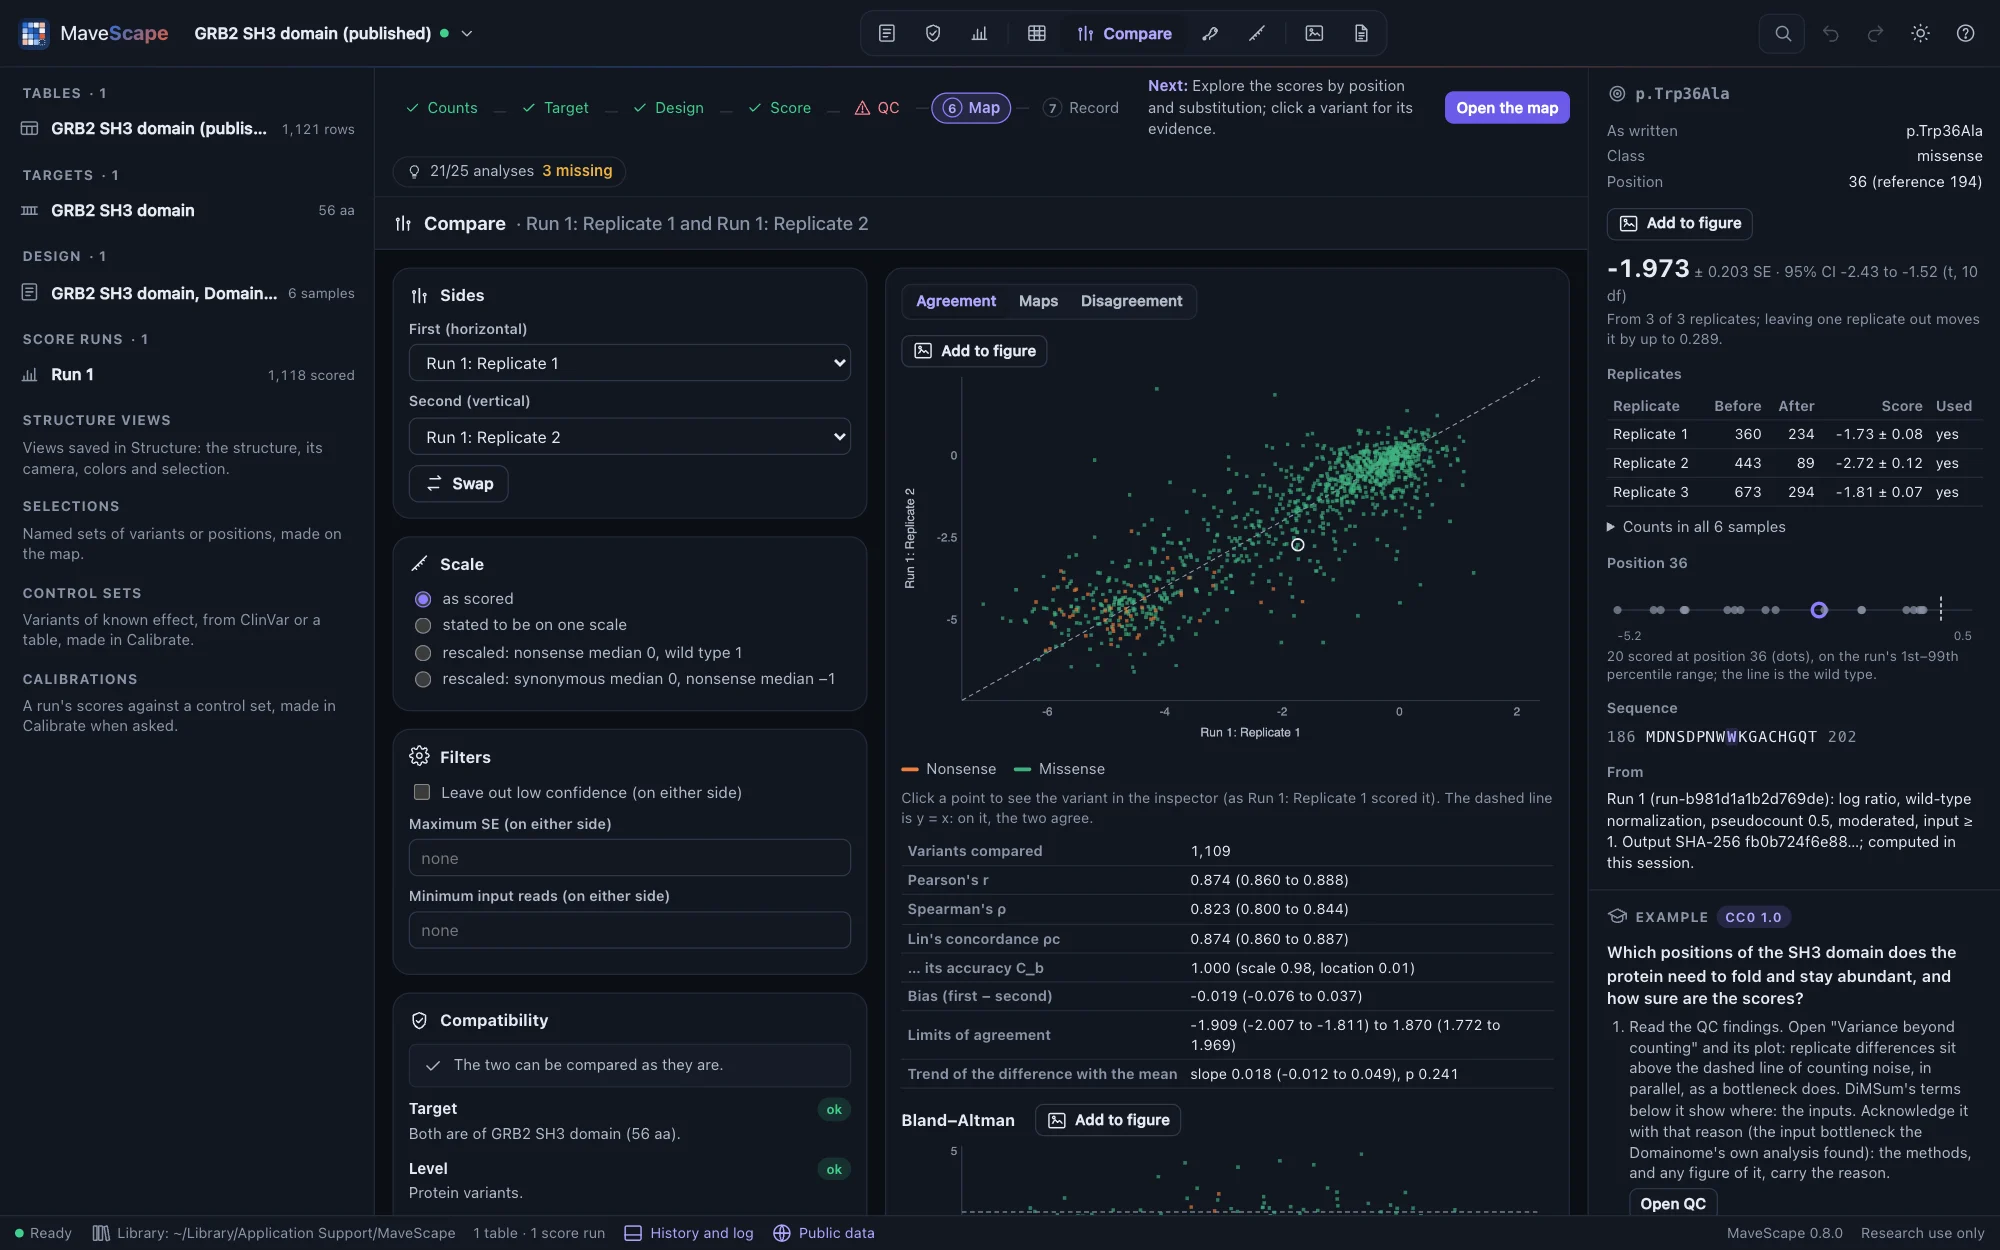Open the Second (vertical) replicate dropdown
This screenshot has width=2000, height=1250.
click(629, 437)
